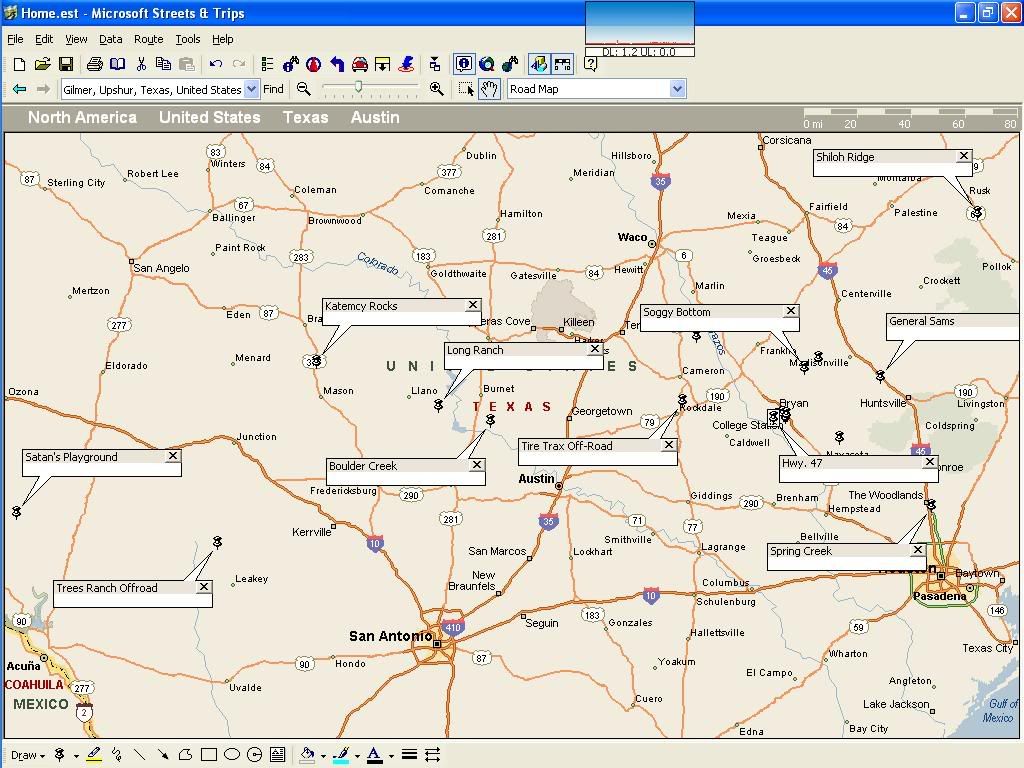Viewport: 1024px width, 768px height.
Task: Open the Route menu
Action: pos(148,39)
